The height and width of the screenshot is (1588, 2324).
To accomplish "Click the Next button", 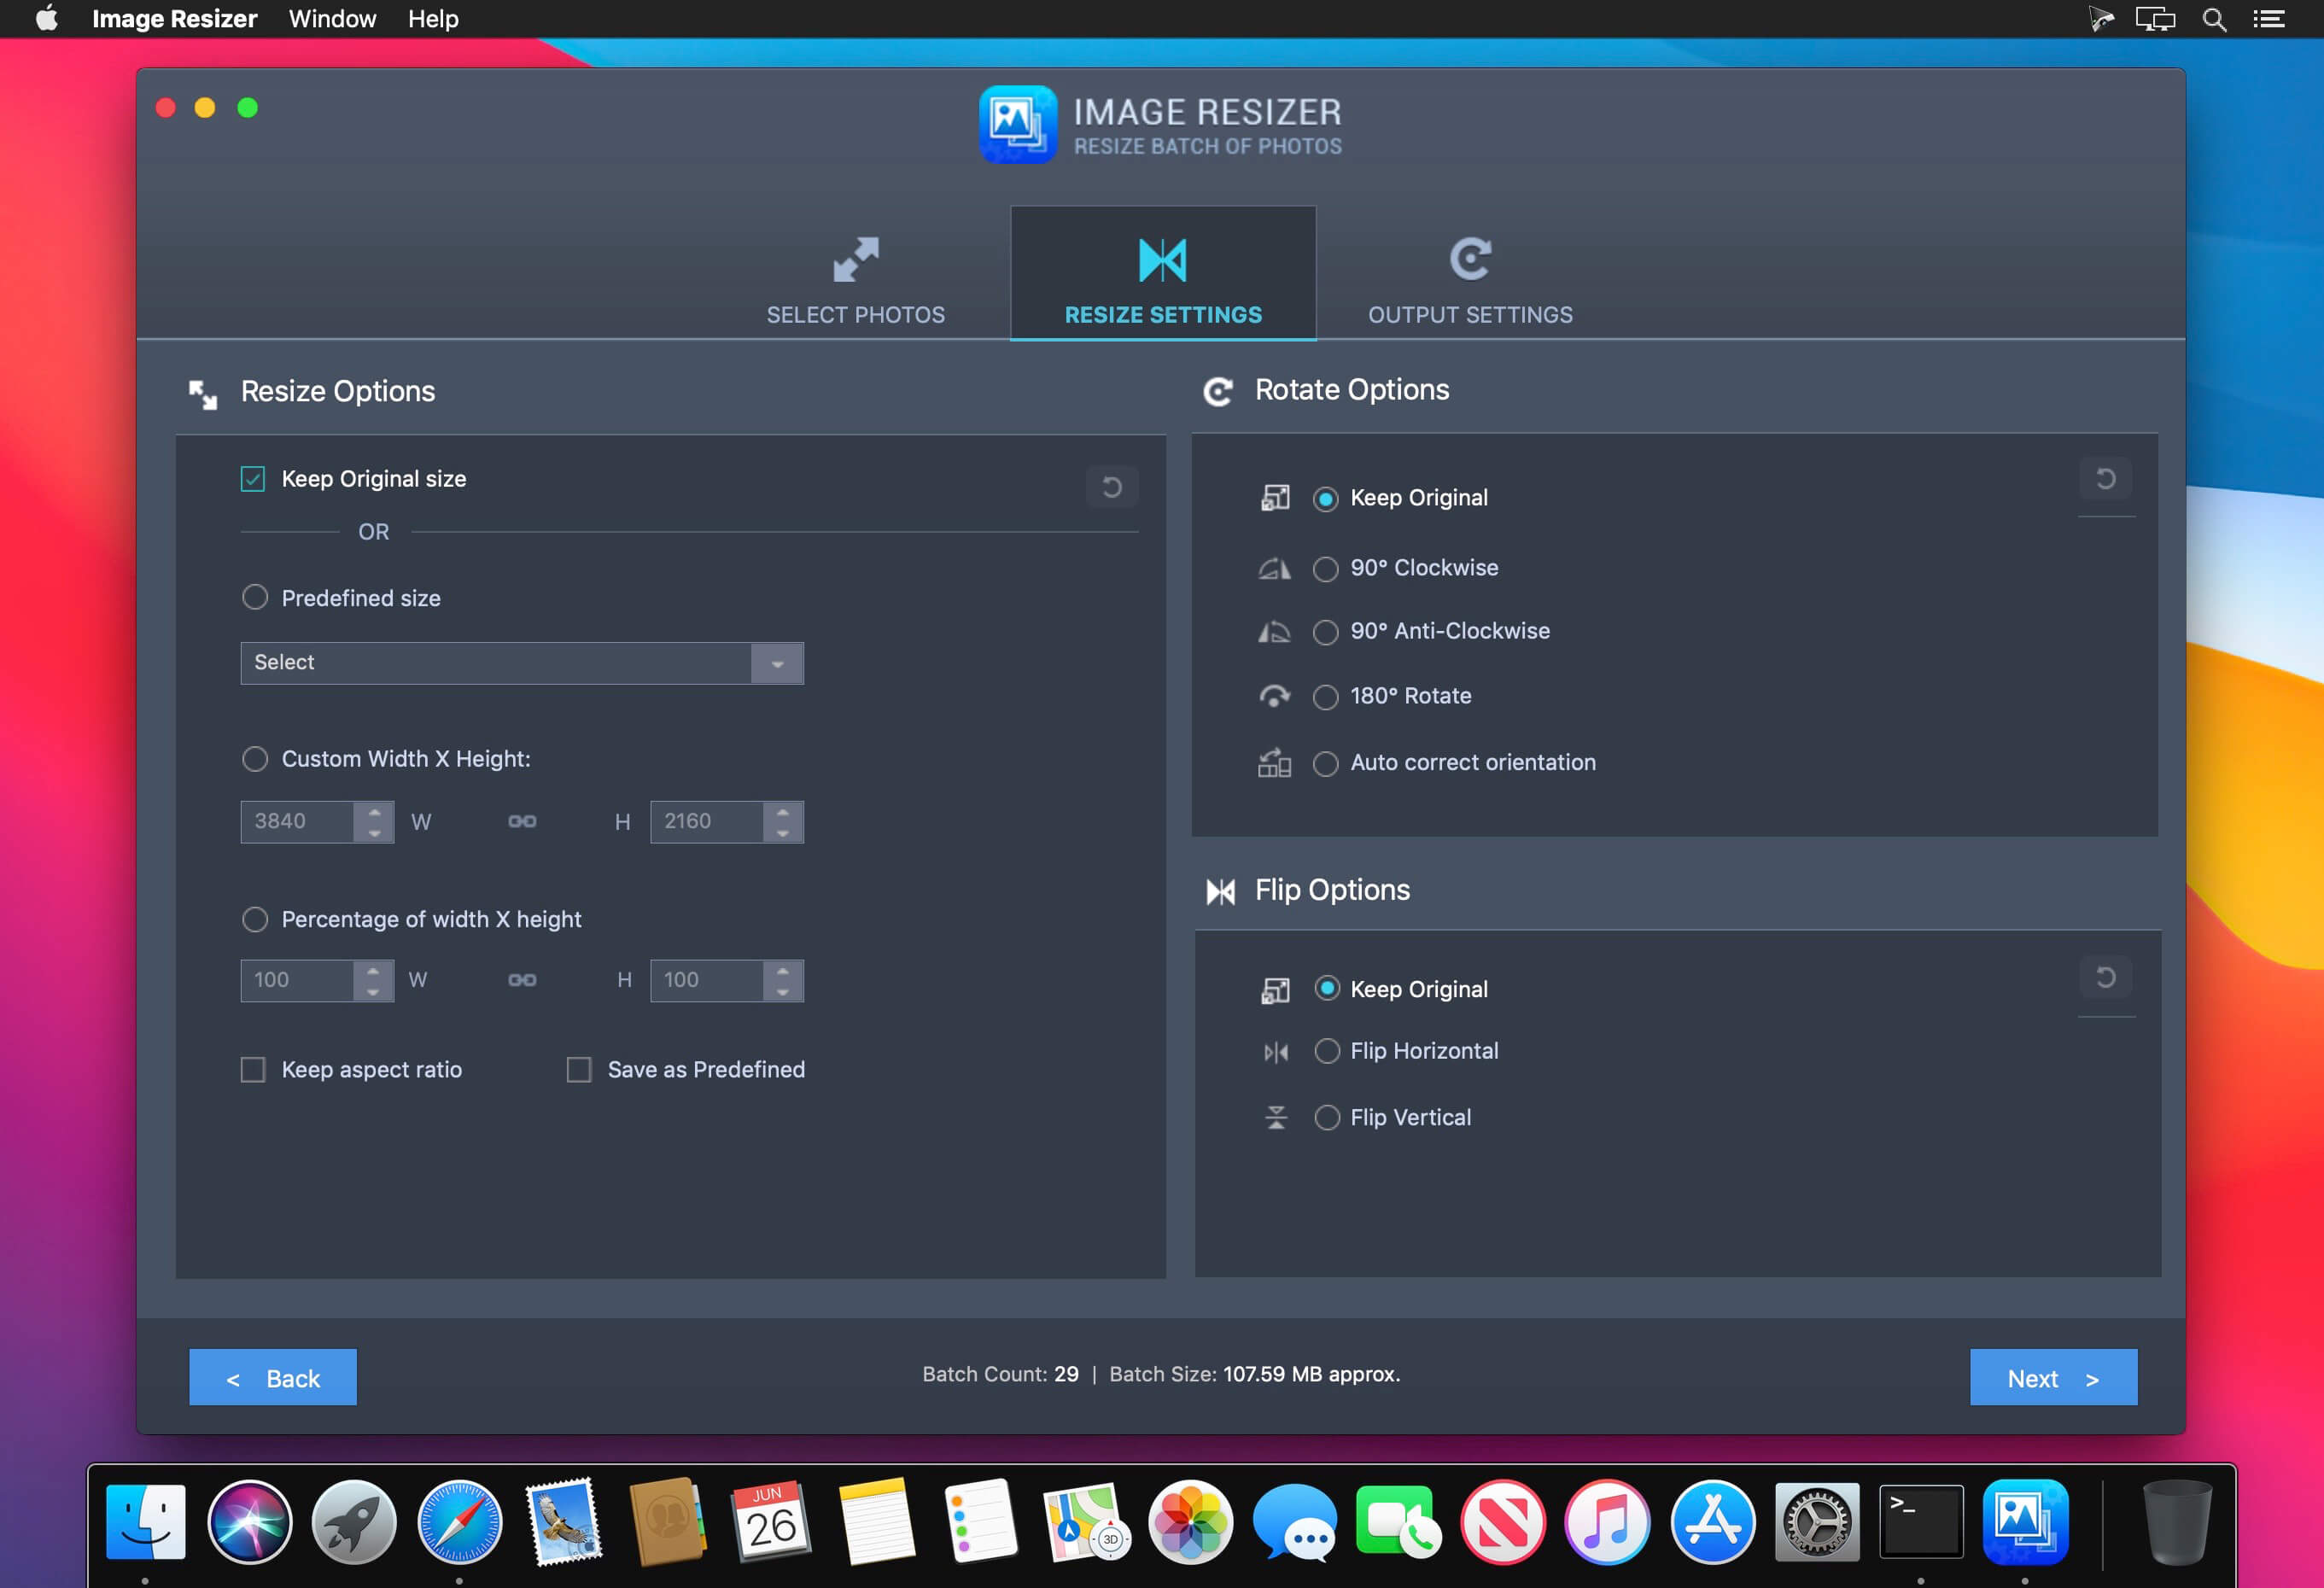I will click(x=2054, y=1378).
